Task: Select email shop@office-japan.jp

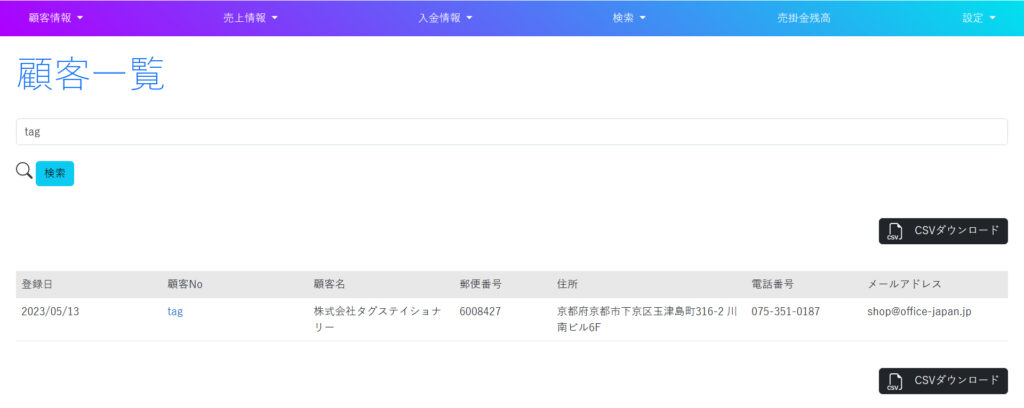Action: pyautogui.click(x=920, y=311)
